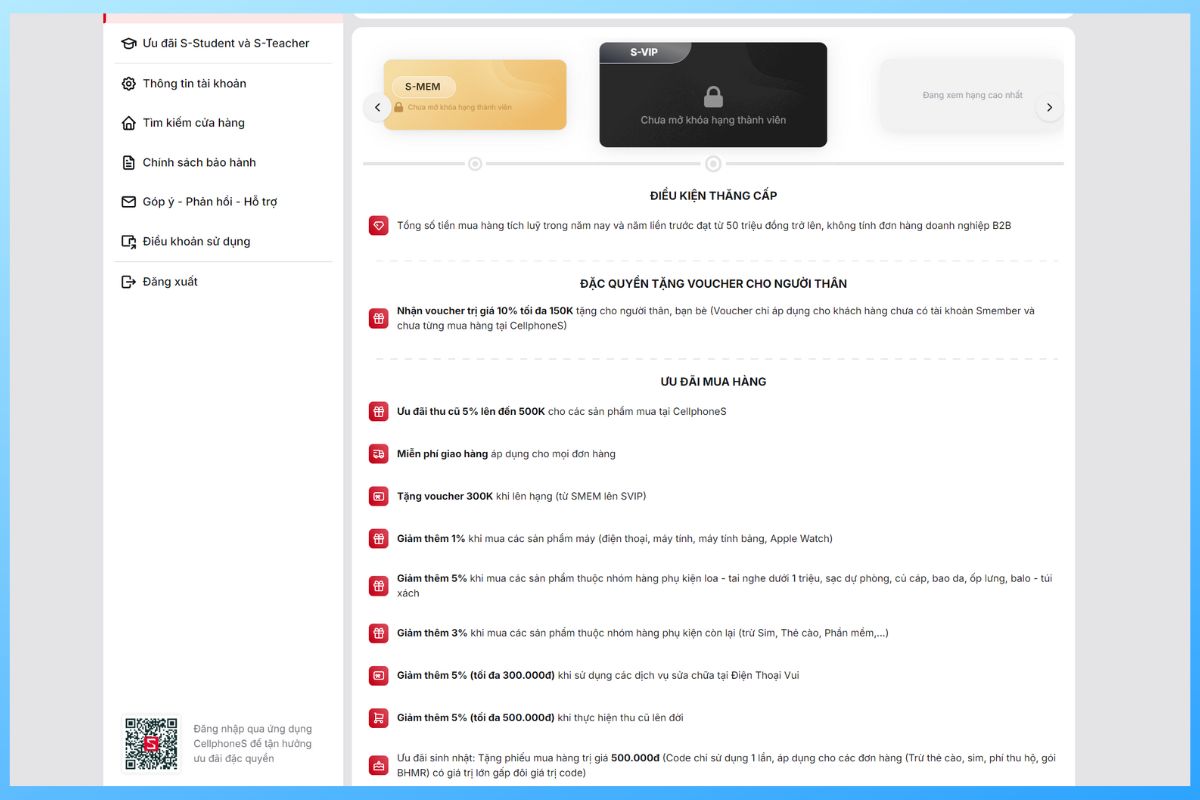Click the 50 triệu đồng upgrade condition text
Screen dimensions: 1200x800
pyautogui.click(x=704, y=226)
